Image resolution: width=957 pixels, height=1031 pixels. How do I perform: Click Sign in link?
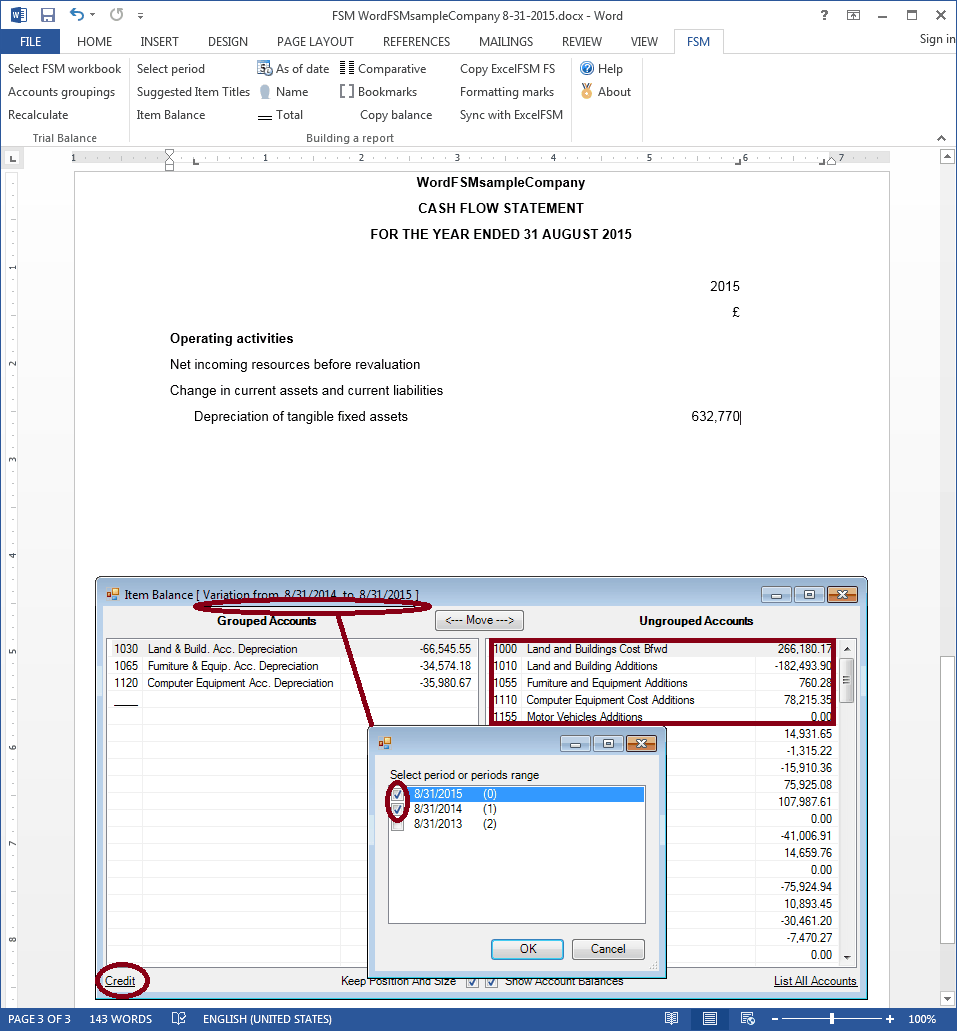pyautogui.click(x=937, y=39)
